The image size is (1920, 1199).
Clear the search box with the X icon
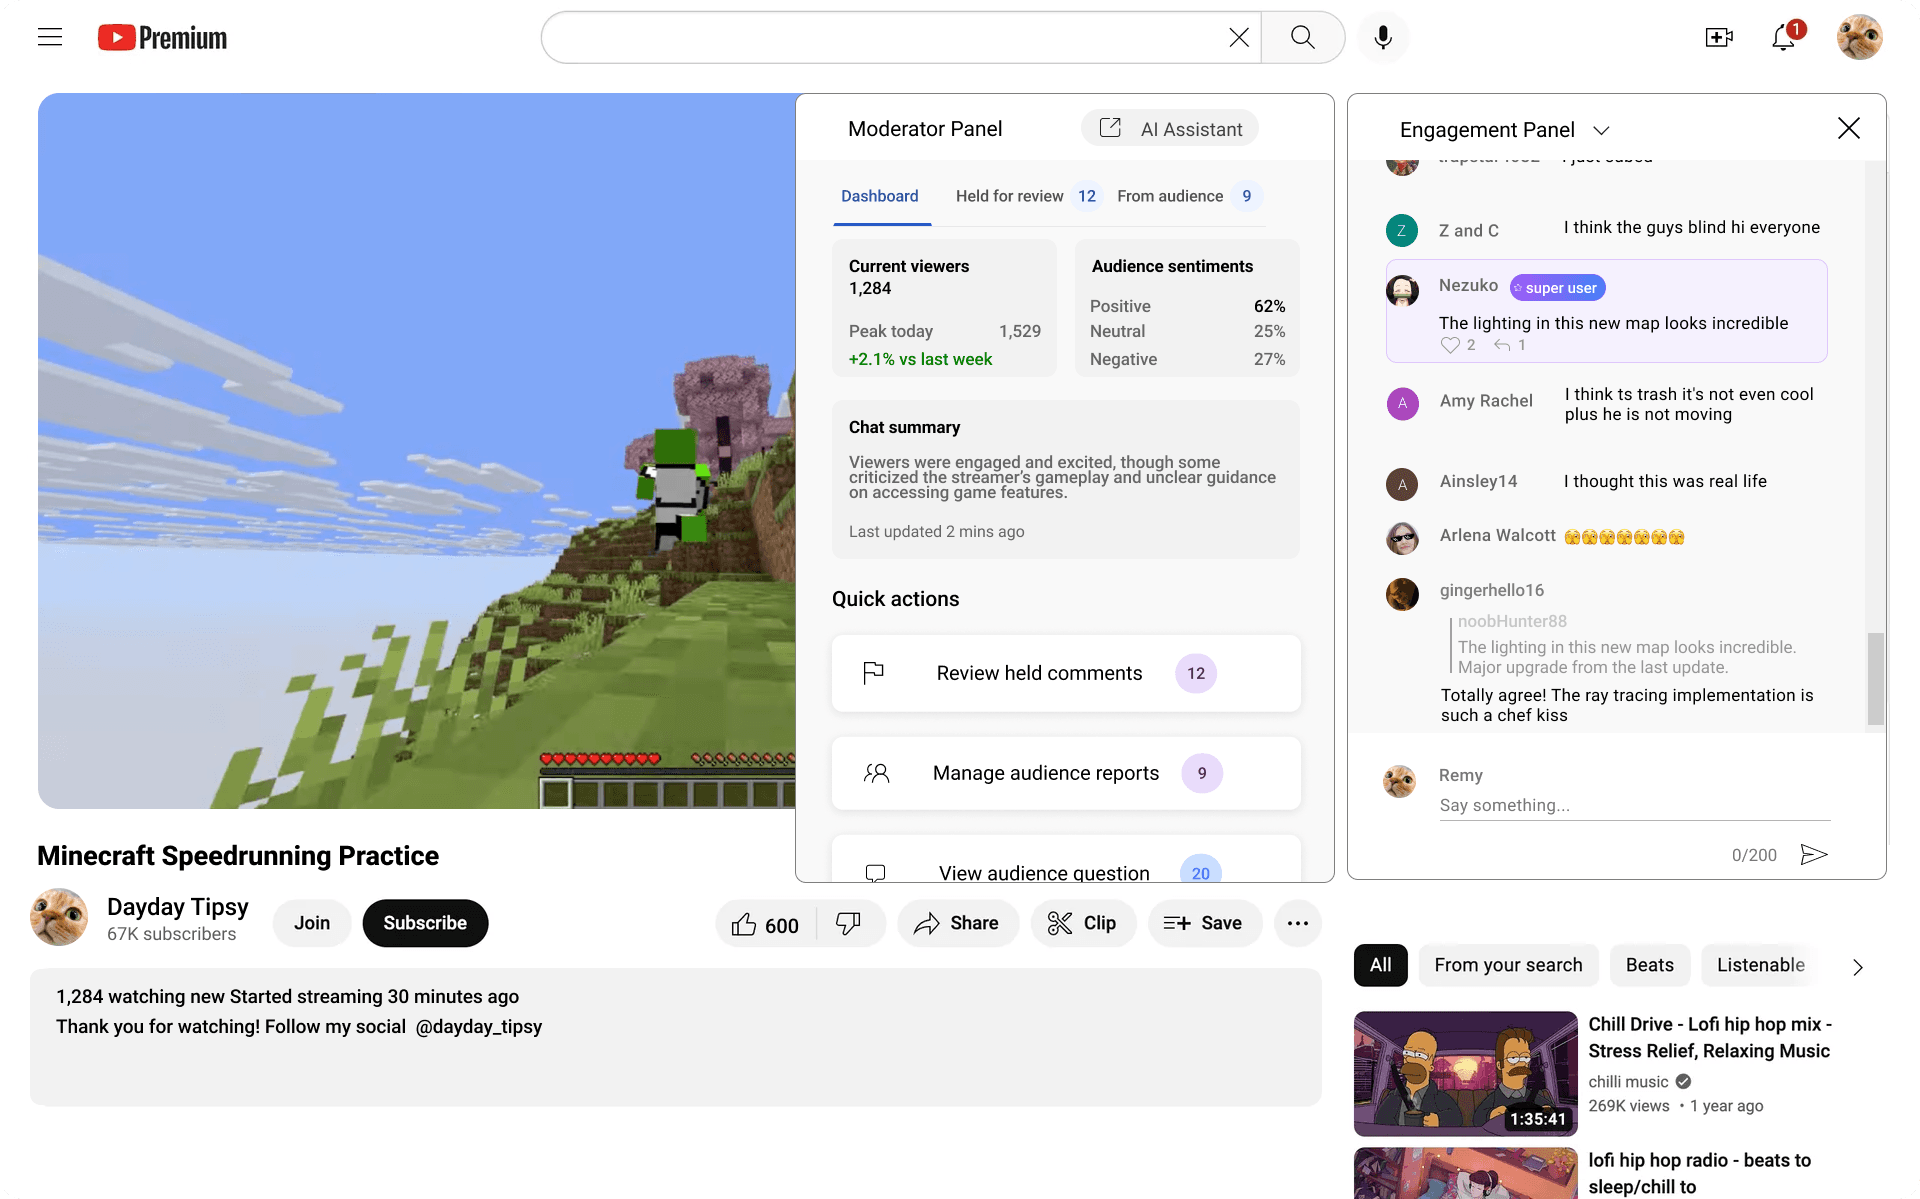click(1239, 38)
